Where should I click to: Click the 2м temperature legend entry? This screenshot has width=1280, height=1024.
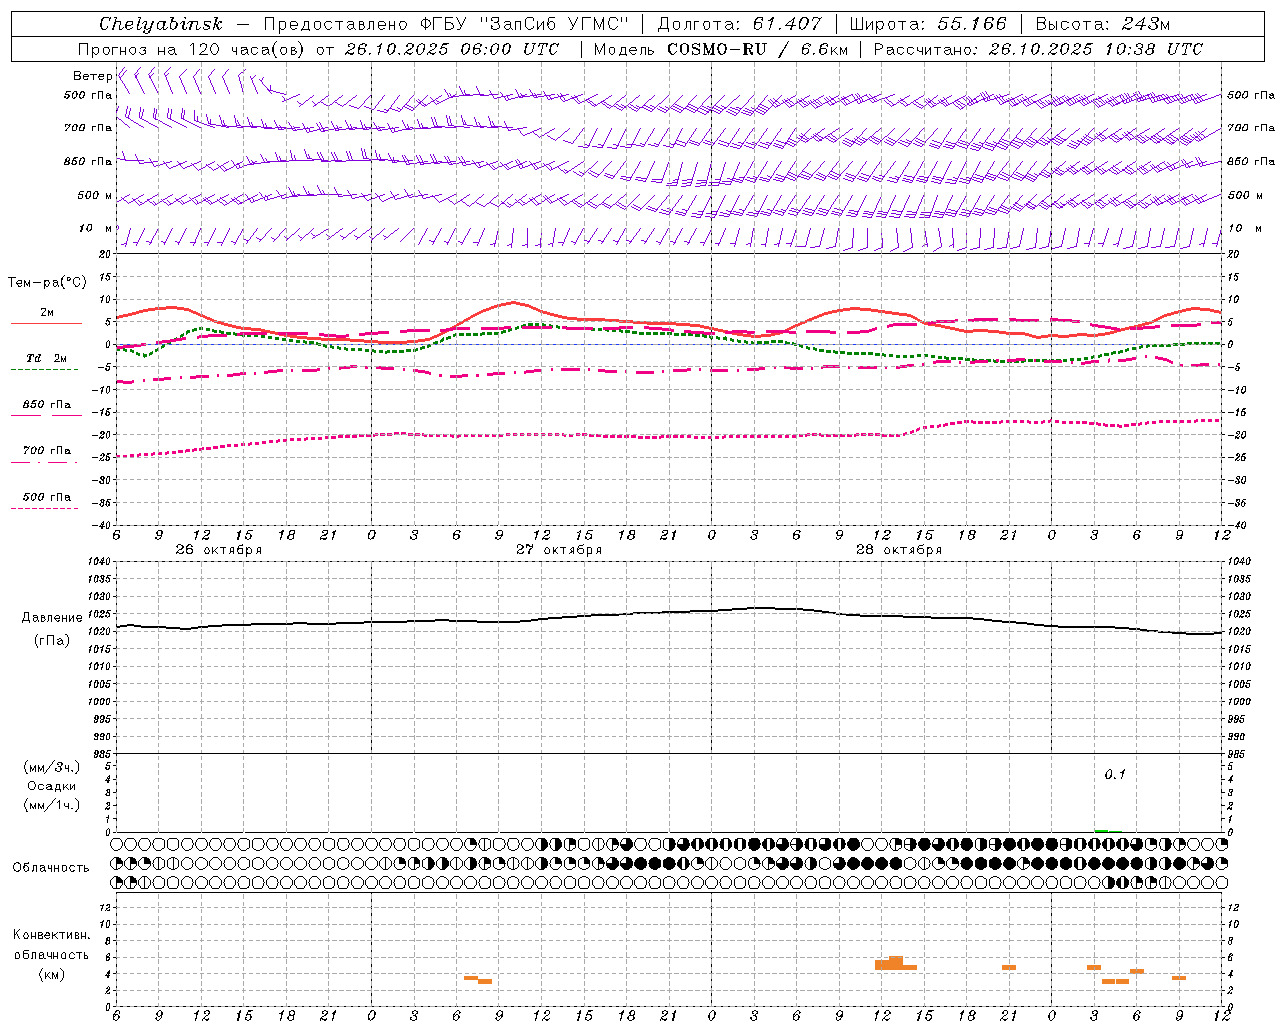tap(46, 313)
